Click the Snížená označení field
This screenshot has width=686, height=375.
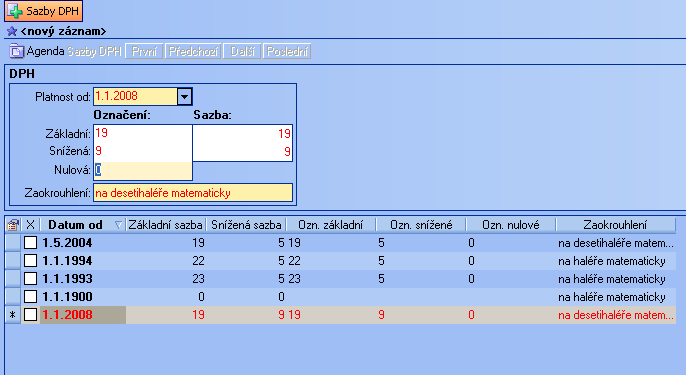pyautogui.click(x=143, y=151)
